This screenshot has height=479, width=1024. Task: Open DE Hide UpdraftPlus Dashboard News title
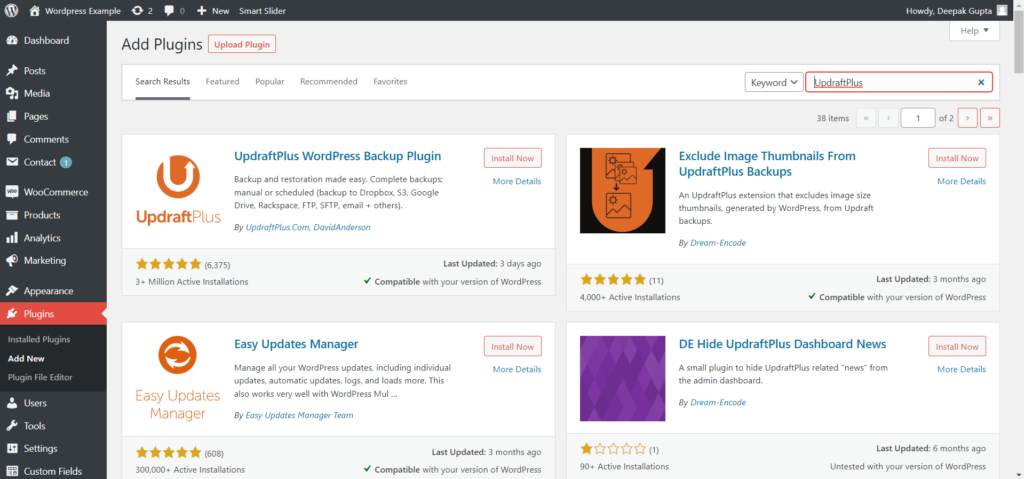click(x=782, y=344)
